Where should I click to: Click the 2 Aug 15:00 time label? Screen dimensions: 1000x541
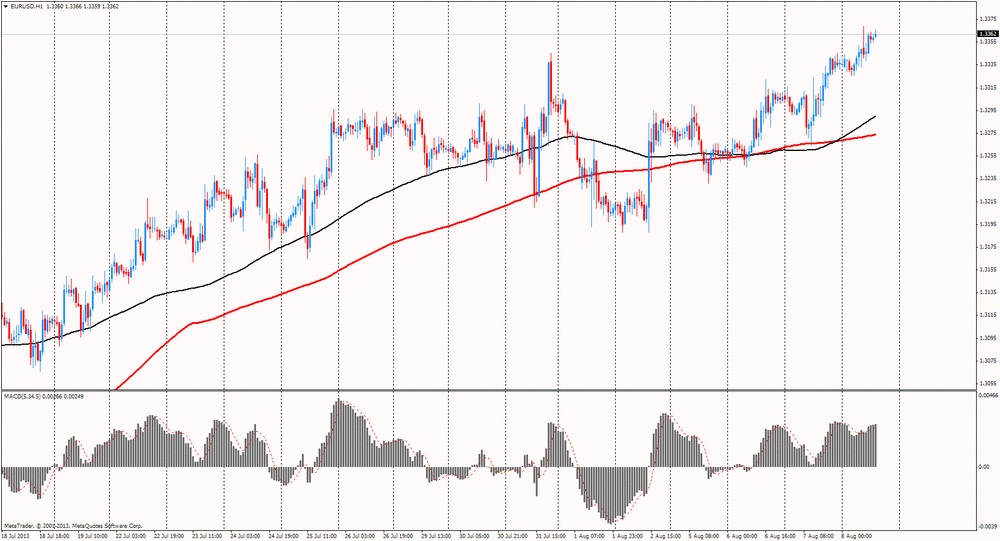pyautogui.click(x=666, y=536)
